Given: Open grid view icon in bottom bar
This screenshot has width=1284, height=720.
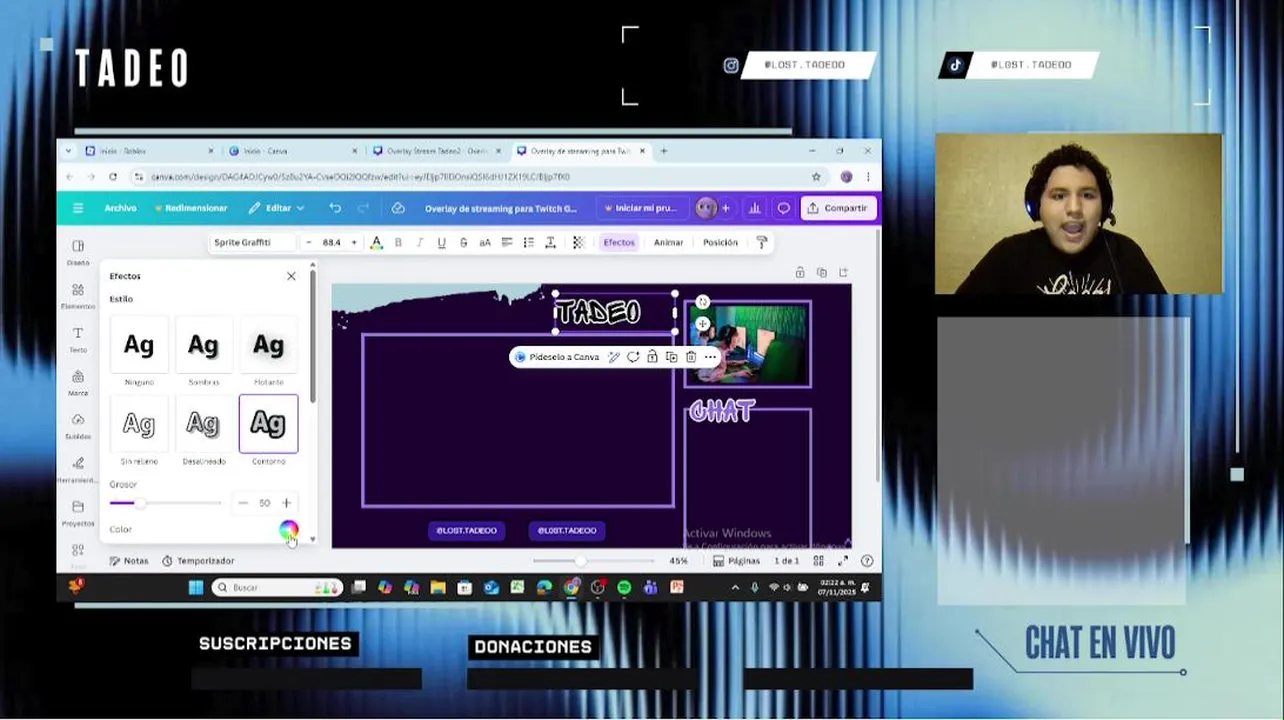Looking at the screenshot, I should tap(819, 561).
